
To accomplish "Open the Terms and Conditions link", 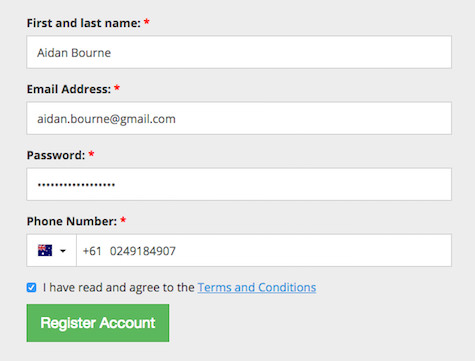I will 257,287.
